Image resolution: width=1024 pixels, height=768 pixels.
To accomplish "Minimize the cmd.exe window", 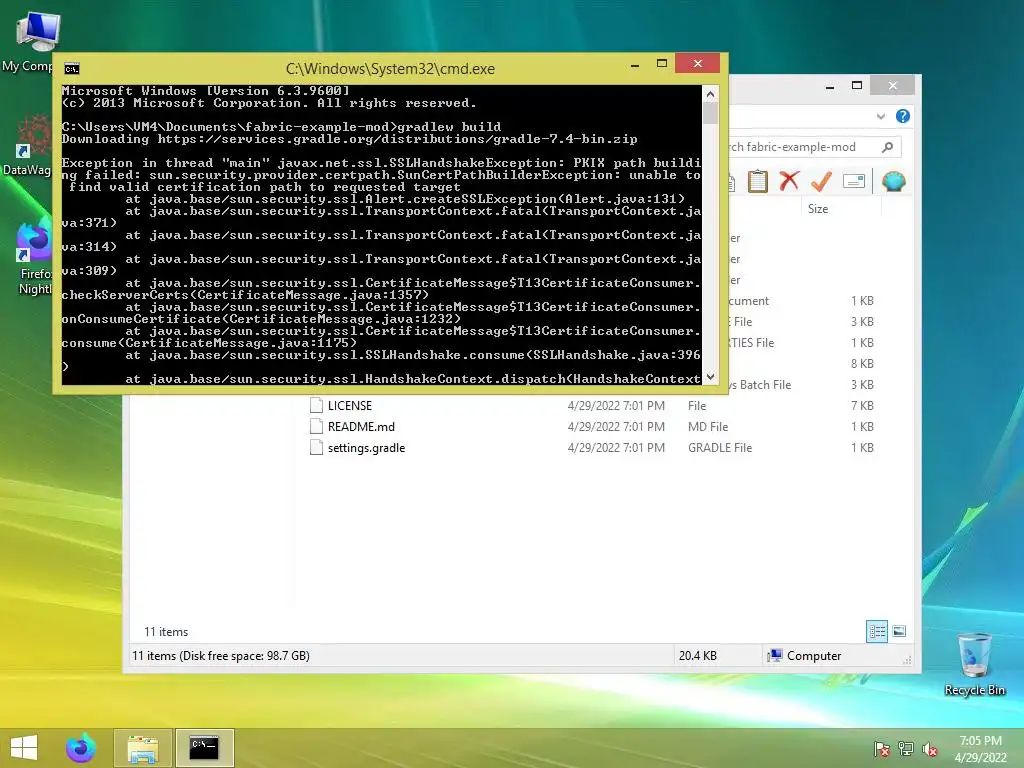I will [635, 65].
